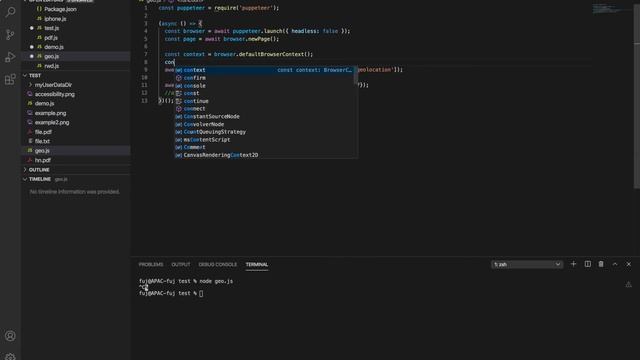The height and width of the screenshot is (360, 640).
Task: Open the Manage gear icon
Action: [x=10, y=357]
